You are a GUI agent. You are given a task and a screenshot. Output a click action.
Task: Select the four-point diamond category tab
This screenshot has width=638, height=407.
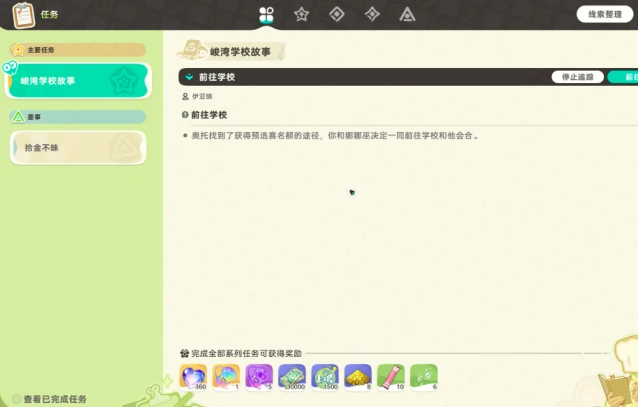pos(372,15)
